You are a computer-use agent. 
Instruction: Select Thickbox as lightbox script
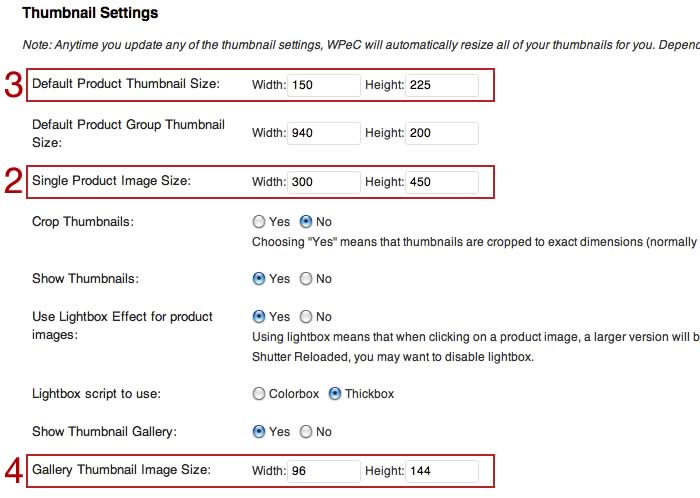click(x=336, y=394)
